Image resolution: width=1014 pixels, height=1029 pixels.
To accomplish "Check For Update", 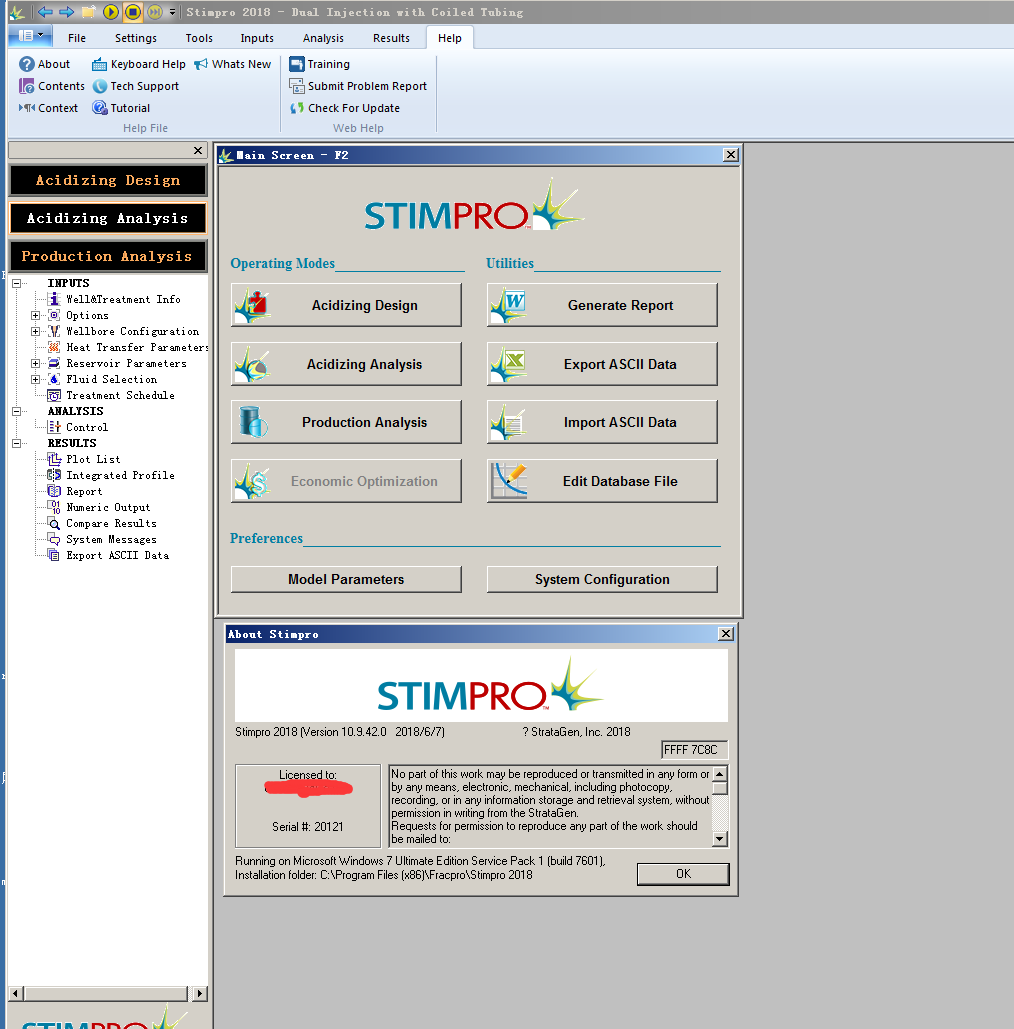I will click(x=345, y=108).
